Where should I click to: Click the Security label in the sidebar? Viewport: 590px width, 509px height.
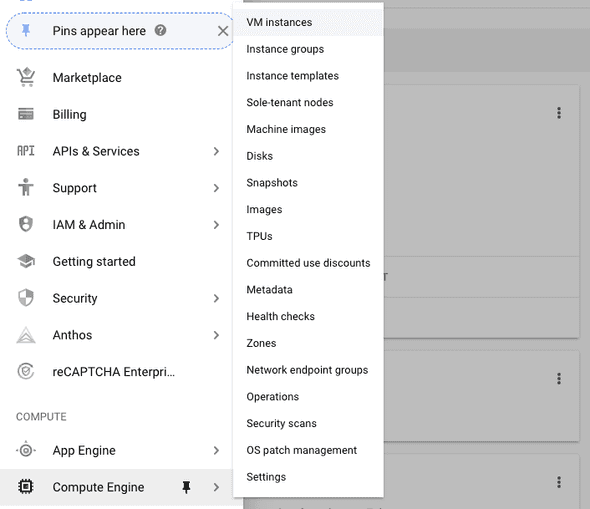[75, 298]
